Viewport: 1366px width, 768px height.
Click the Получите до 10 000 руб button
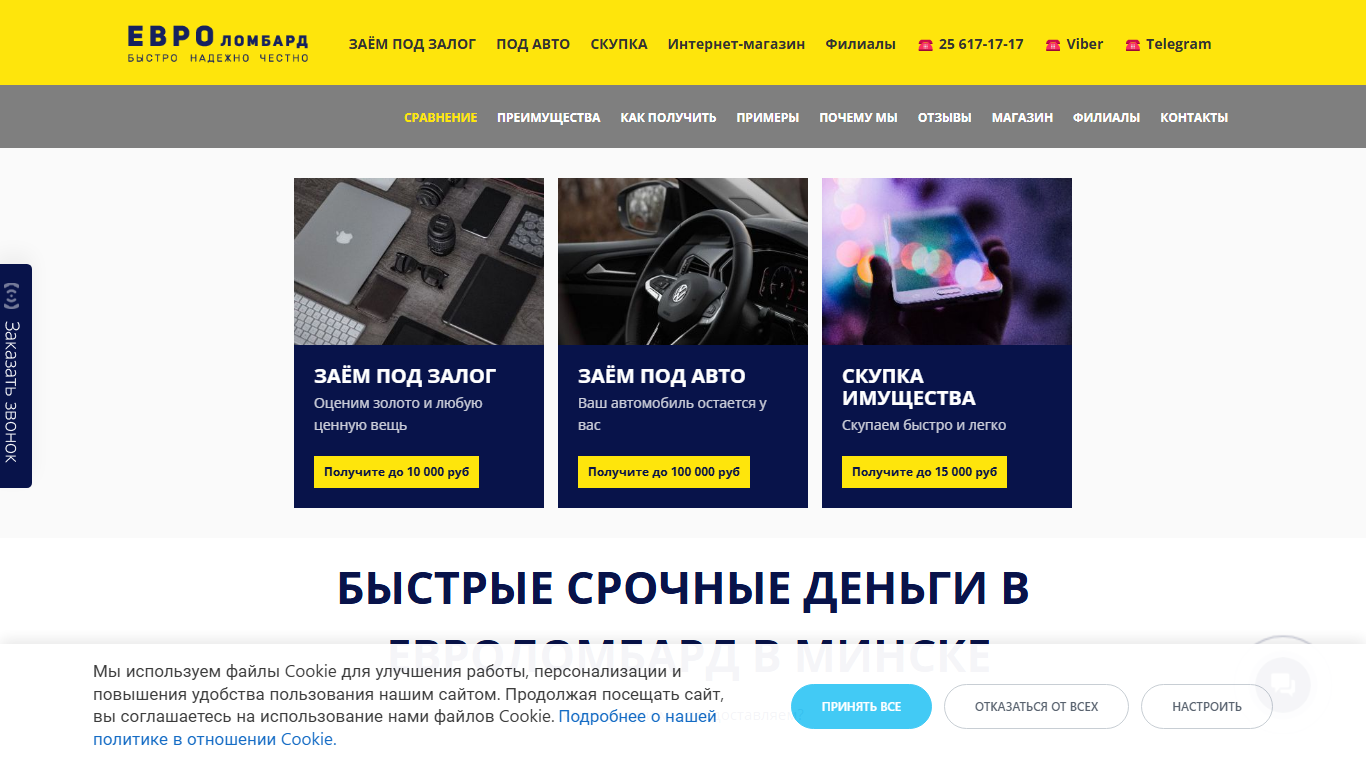pos(396,472)
